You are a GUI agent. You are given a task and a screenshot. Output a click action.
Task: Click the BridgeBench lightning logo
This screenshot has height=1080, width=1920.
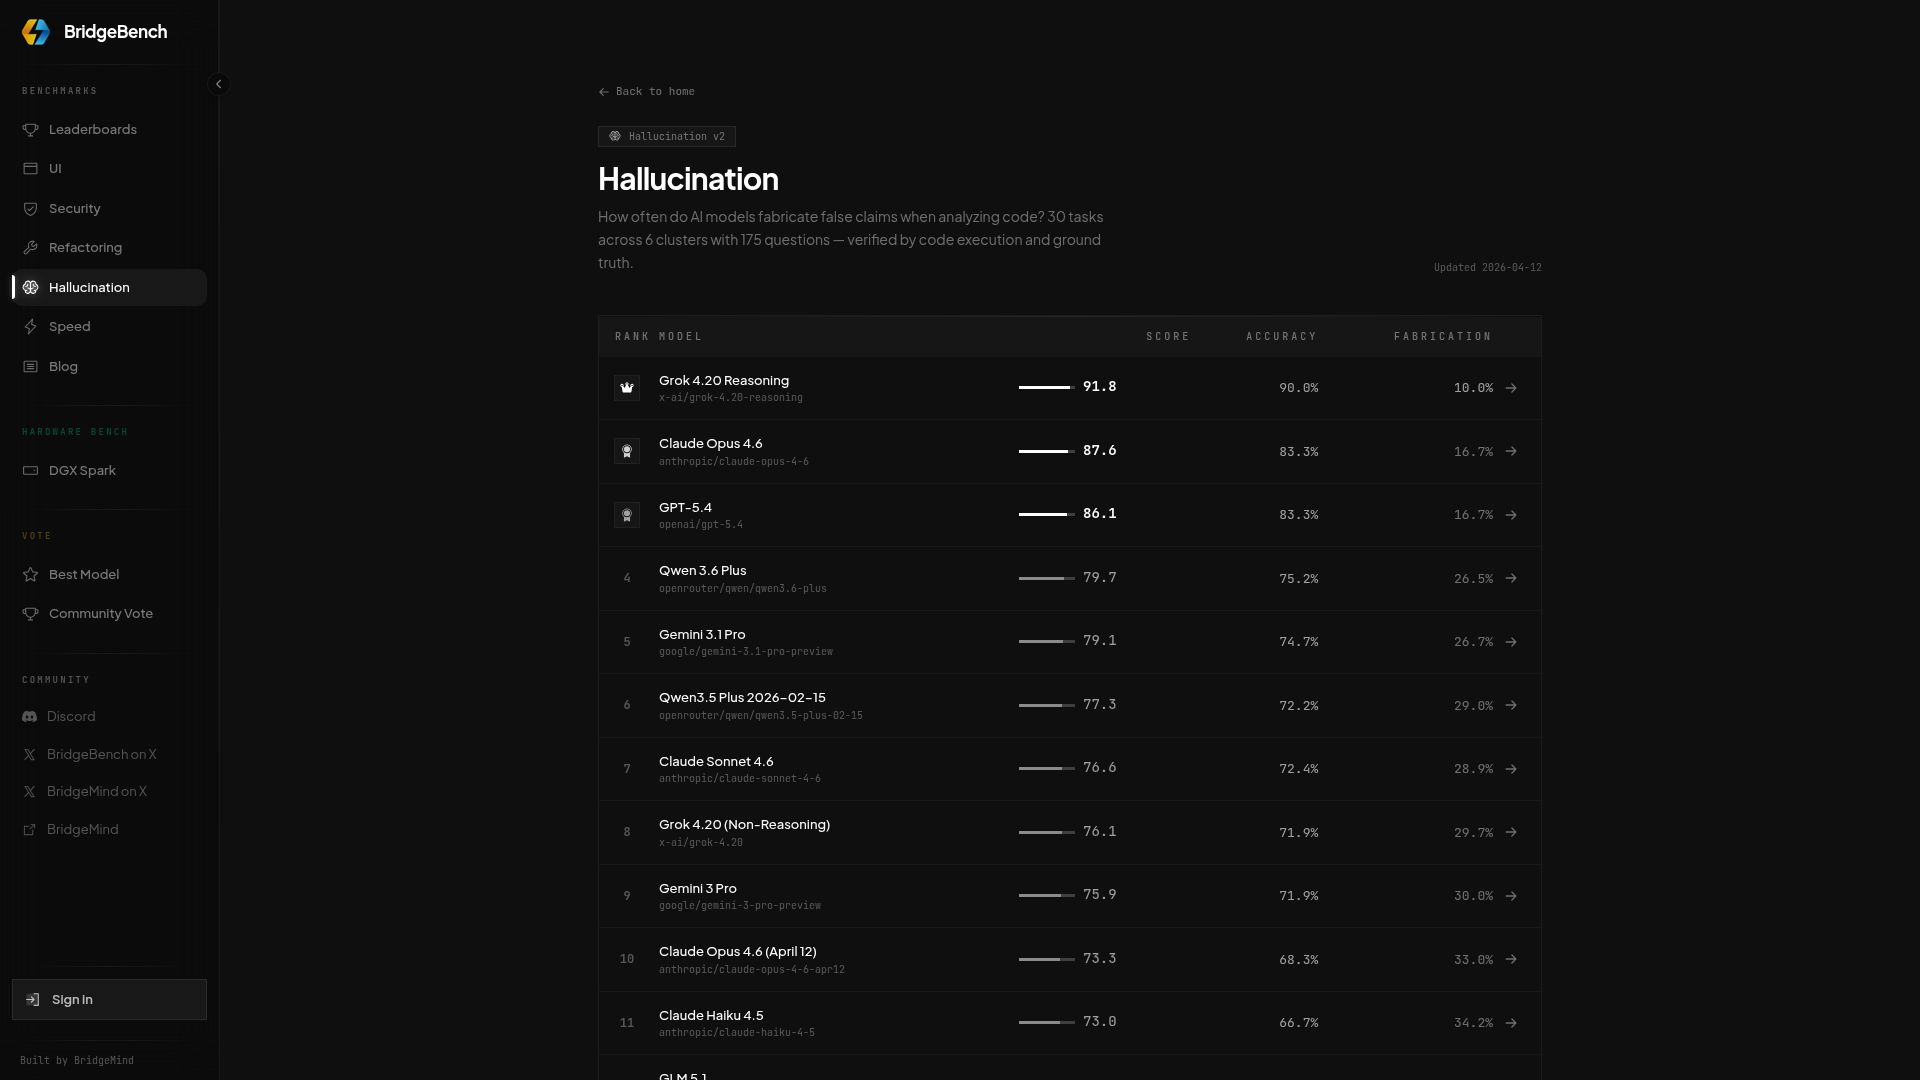tap(36, 32)
